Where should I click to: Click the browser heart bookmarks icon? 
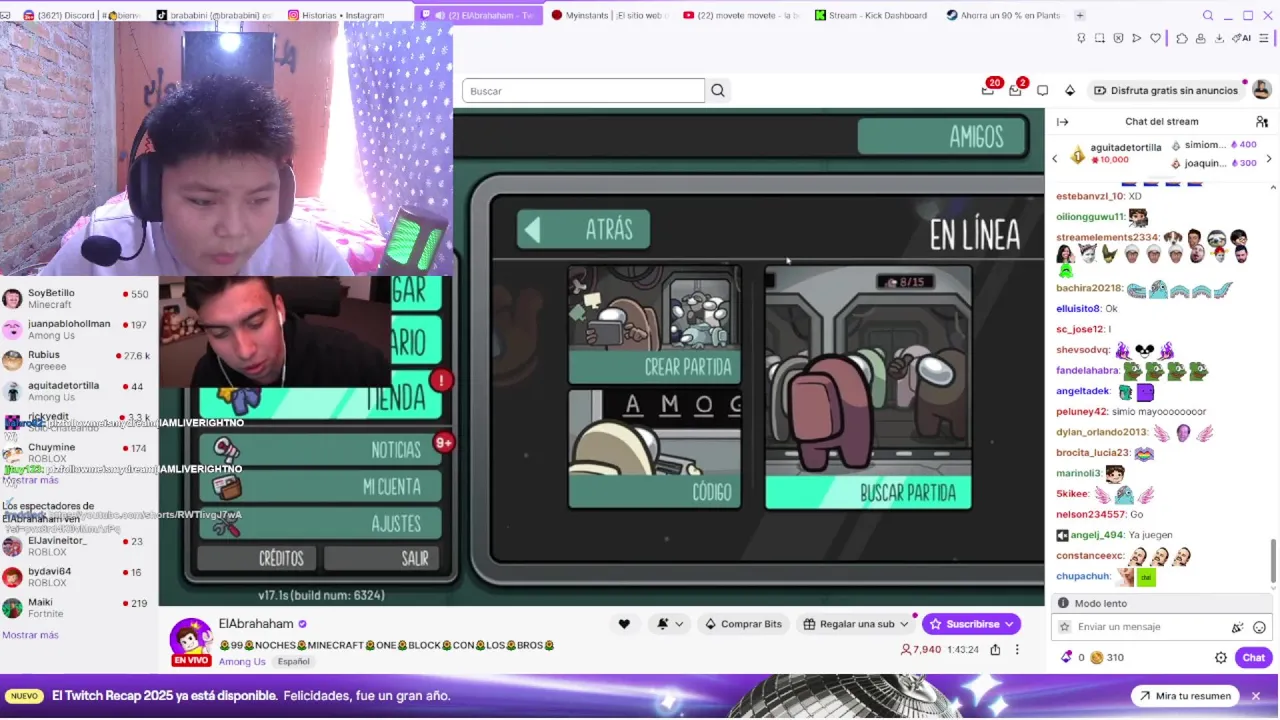pyautogui.click(x=1155, y=38)
